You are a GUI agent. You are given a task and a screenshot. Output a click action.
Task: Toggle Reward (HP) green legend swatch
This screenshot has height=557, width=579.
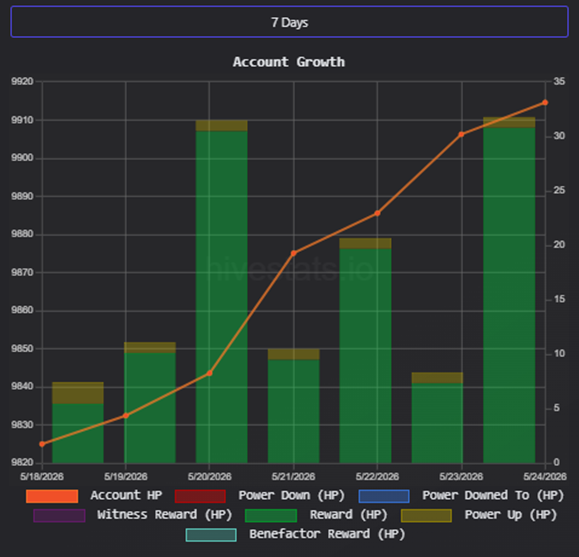271,515
